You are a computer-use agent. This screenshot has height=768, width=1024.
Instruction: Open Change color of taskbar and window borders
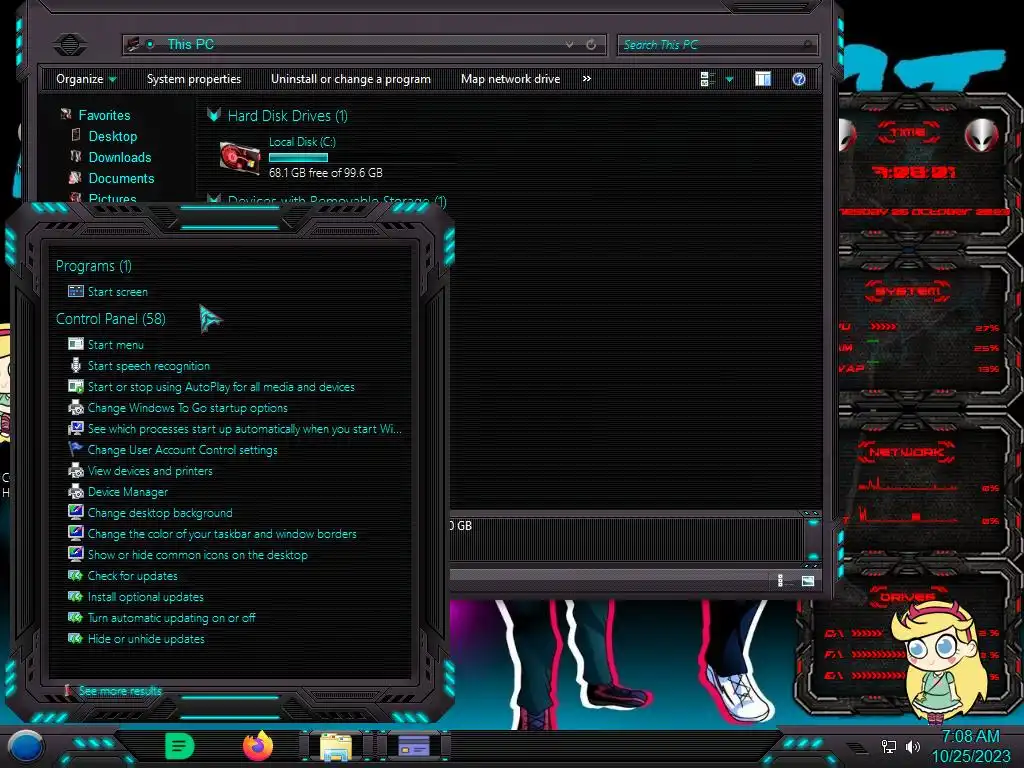tap(222, 534)
